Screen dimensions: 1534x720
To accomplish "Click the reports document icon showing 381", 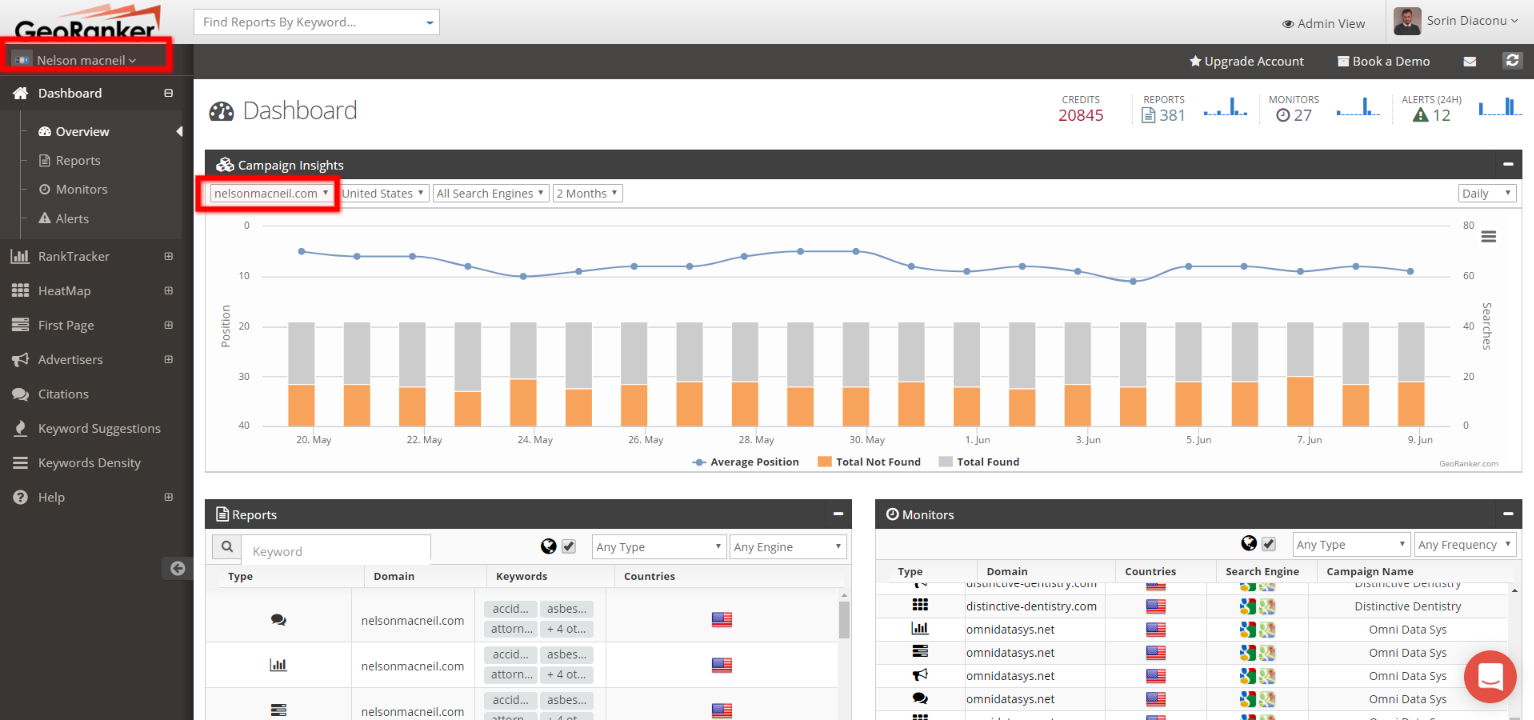I will click(1148, 115).
